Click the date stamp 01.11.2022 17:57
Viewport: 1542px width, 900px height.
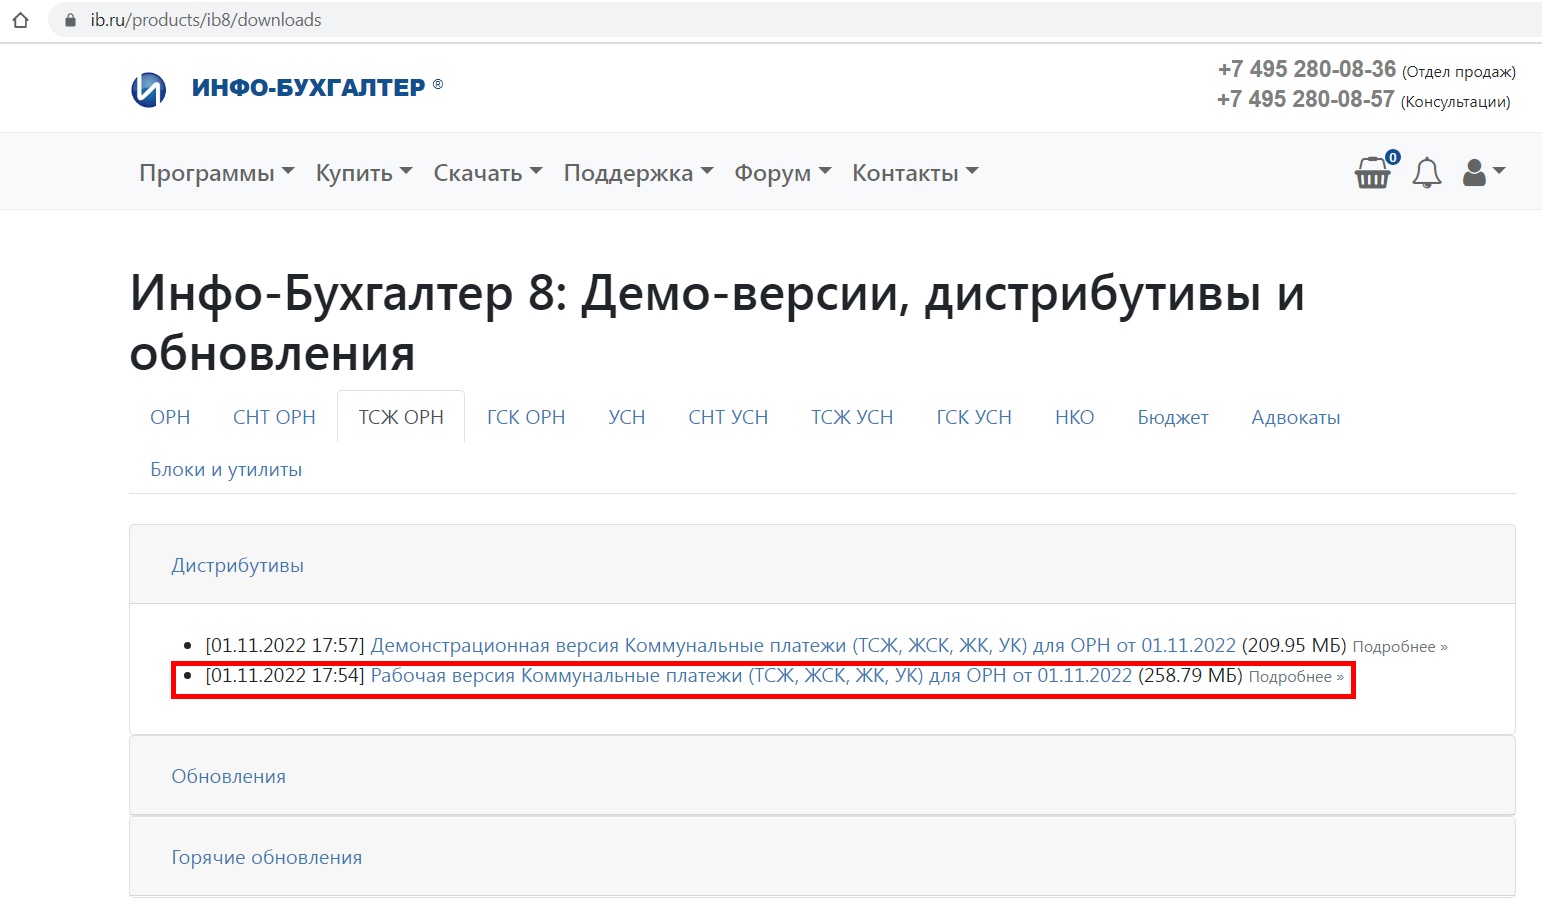click(285, 646)
